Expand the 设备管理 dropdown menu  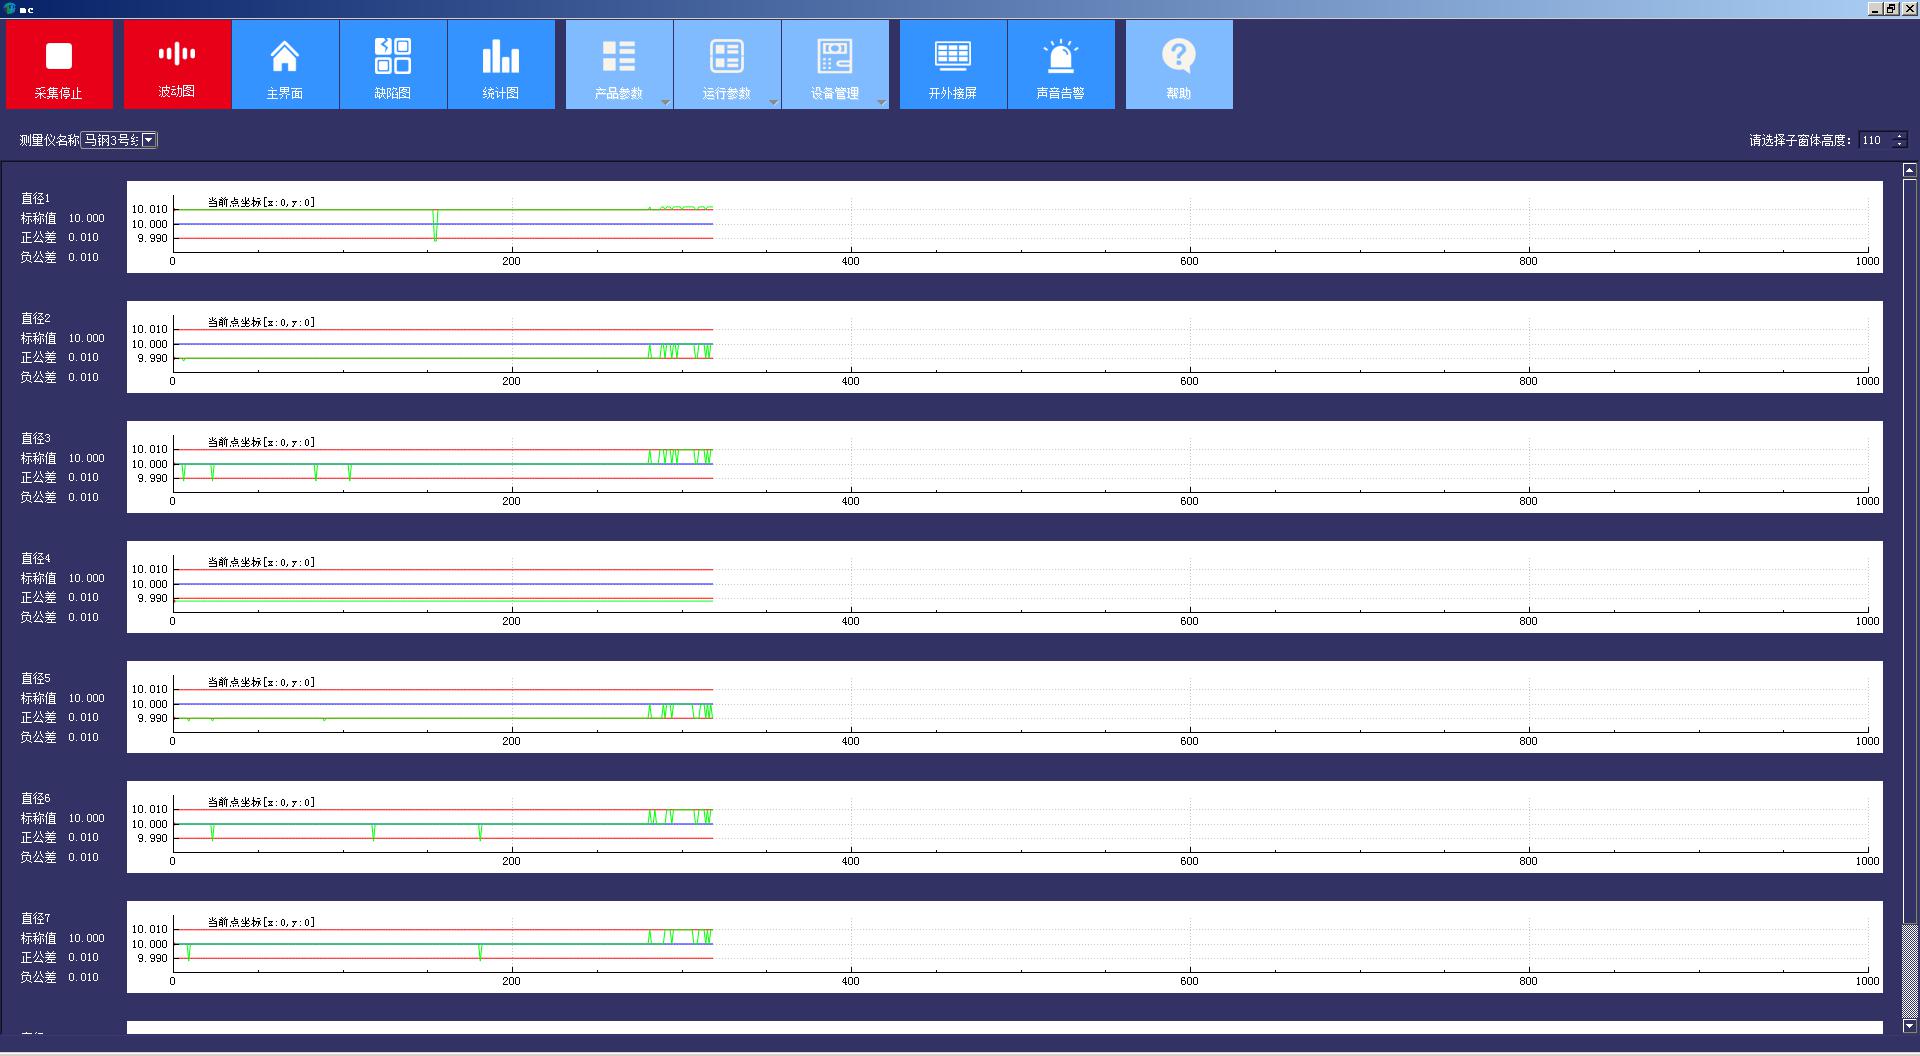point(881,102)
